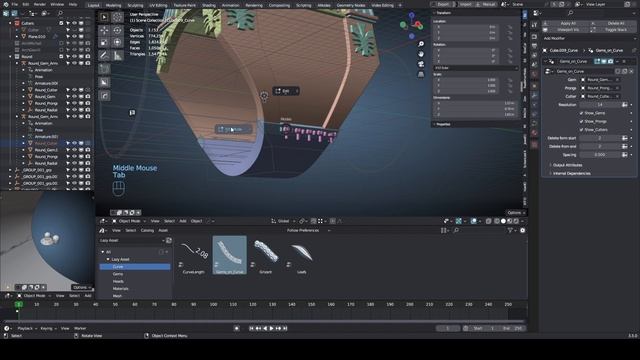Expand the Output Attributes section

click(x=567, y=165)
